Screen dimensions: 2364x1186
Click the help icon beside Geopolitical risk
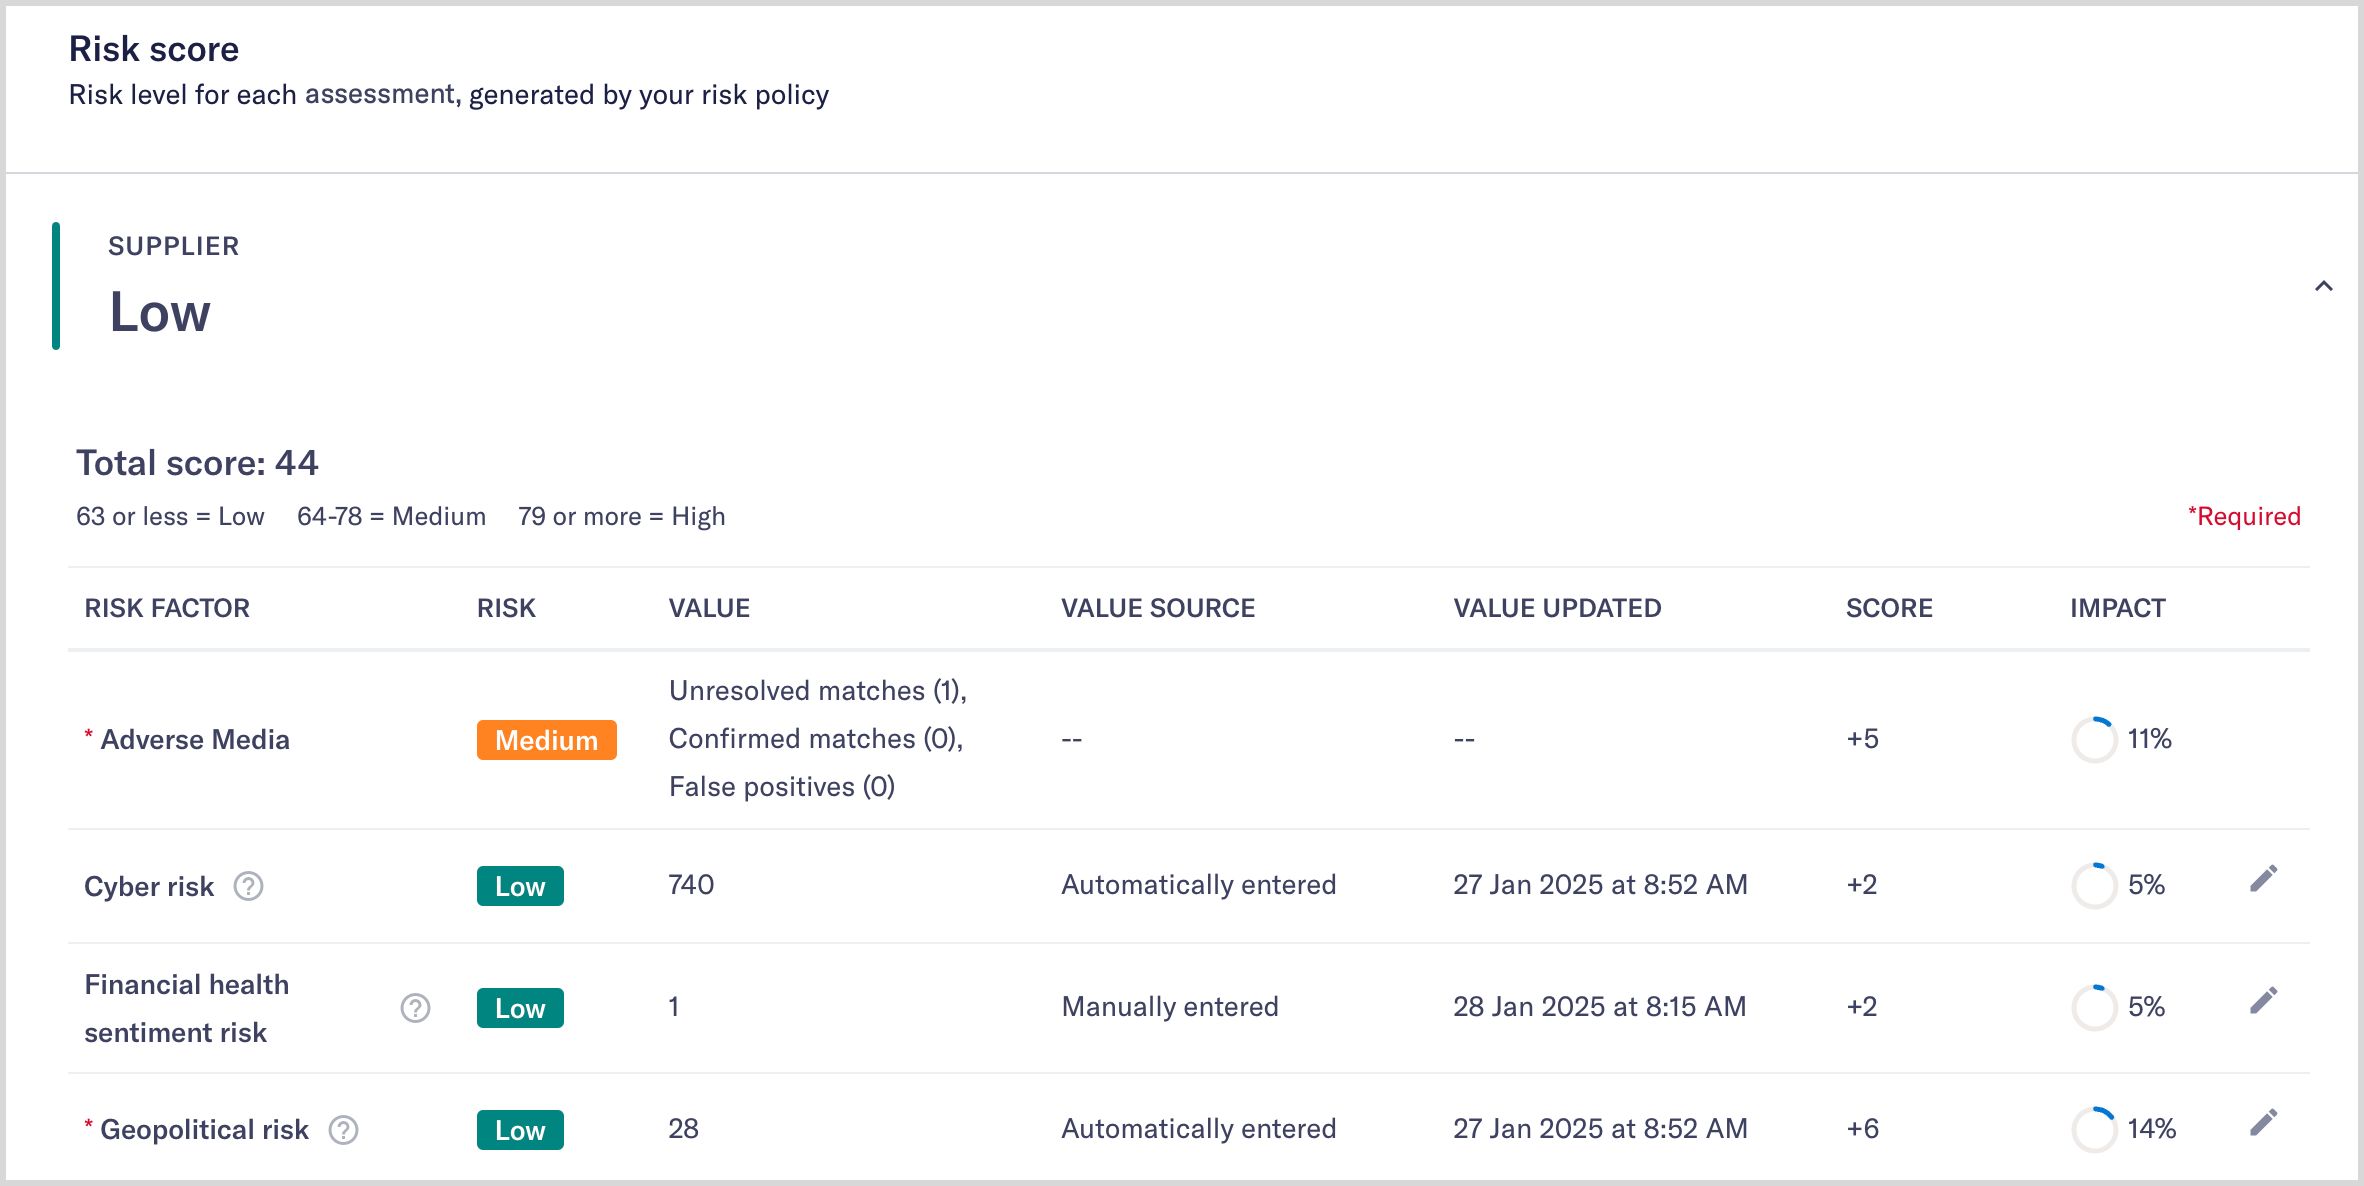[343, 1130]
